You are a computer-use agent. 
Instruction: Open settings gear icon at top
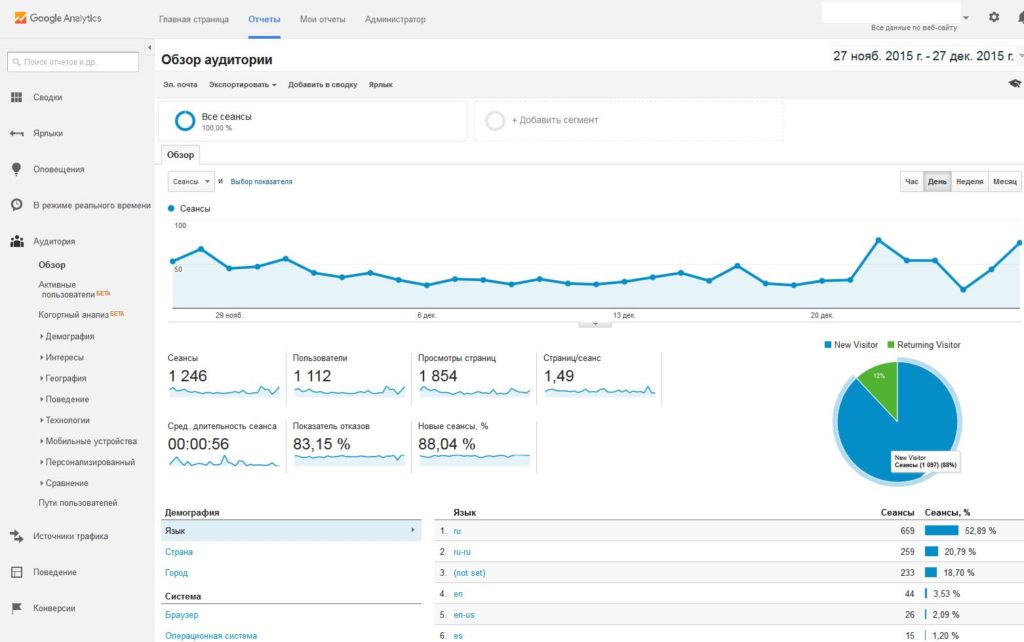(994, 17)
